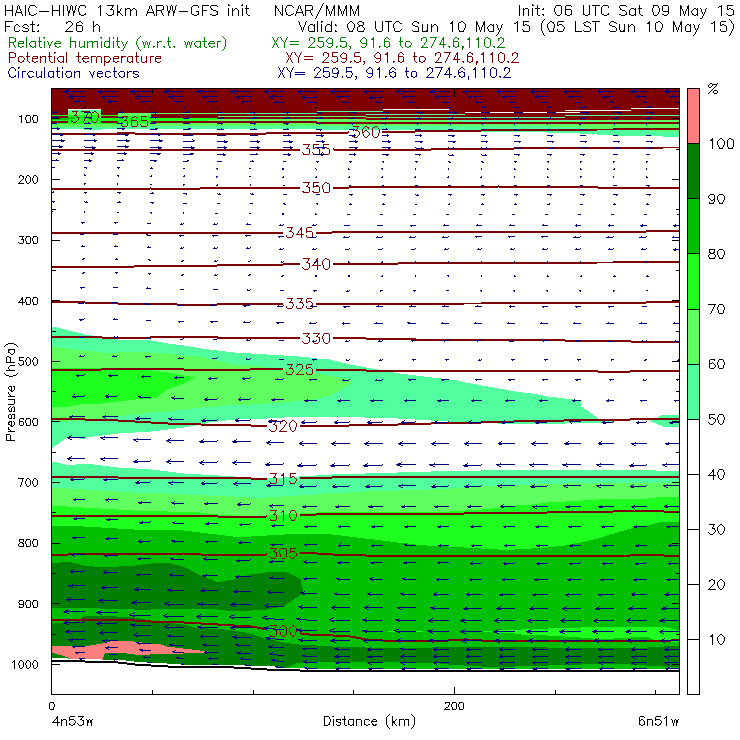Click the pink above-100% colorbar segment
740x740 pixels.
693,116
